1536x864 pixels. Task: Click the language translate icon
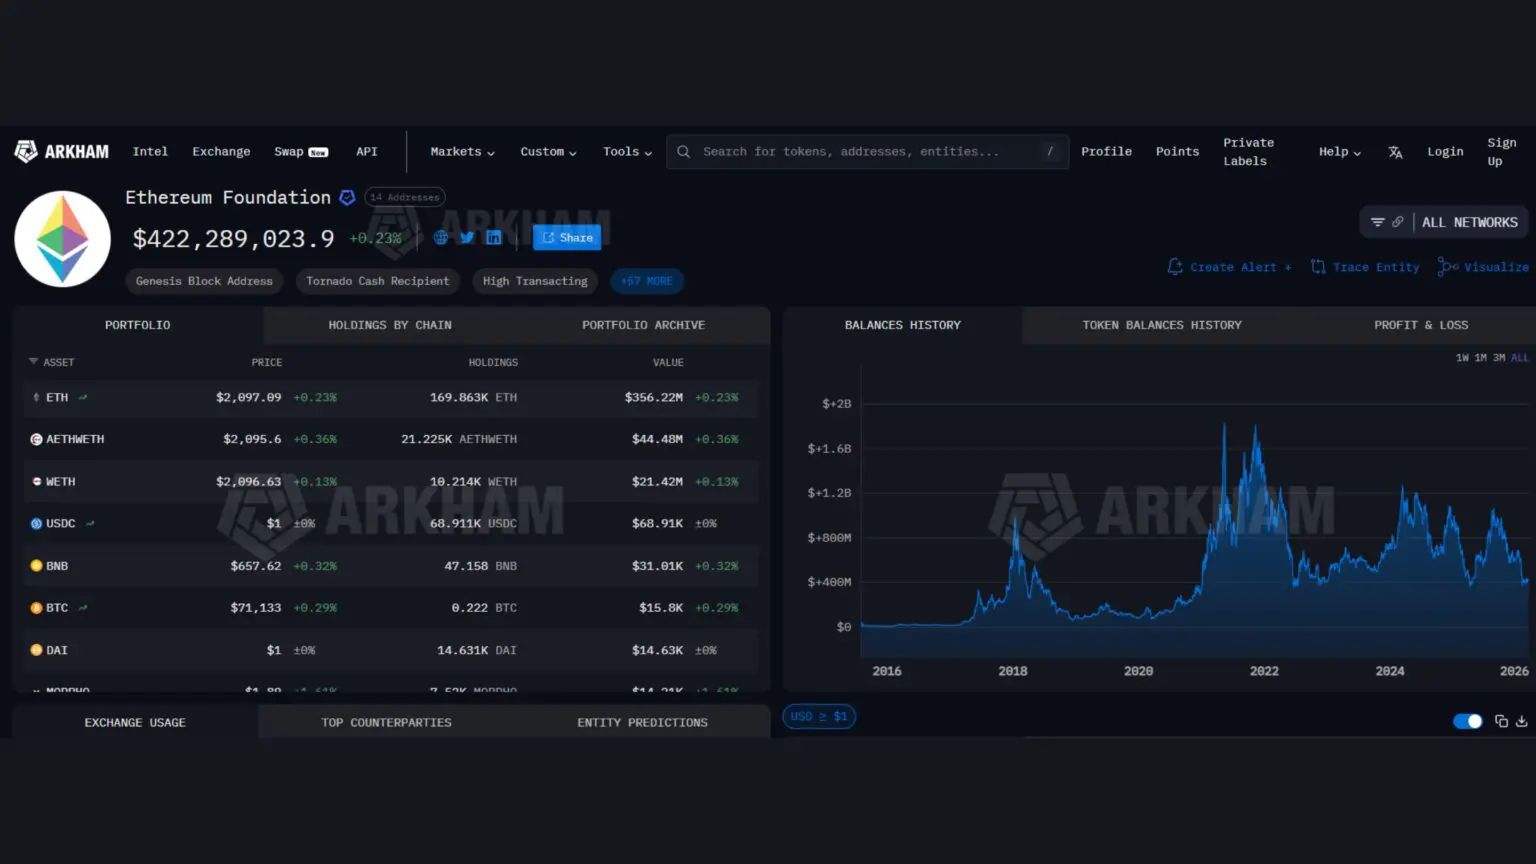pos(1395,152)
